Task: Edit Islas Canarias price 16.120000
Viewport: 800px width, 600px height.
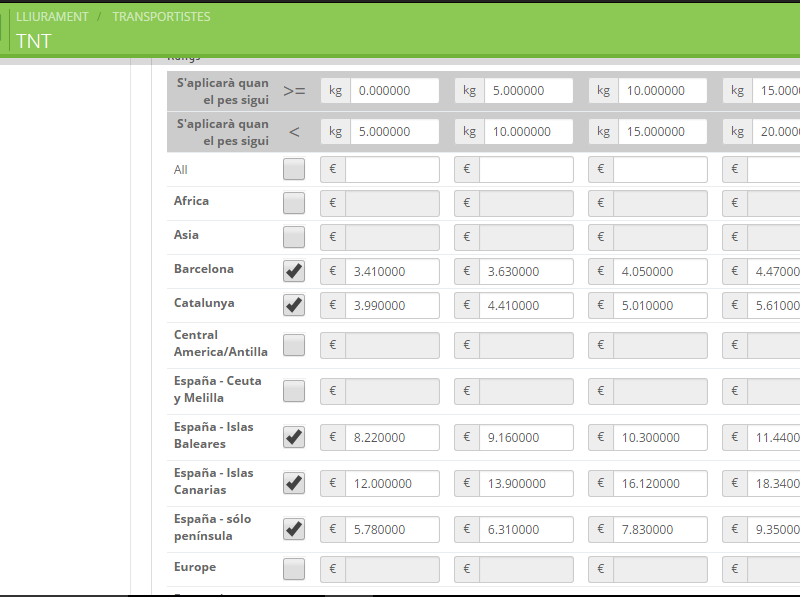Action: pyautogui.click(x=660, y=483)
